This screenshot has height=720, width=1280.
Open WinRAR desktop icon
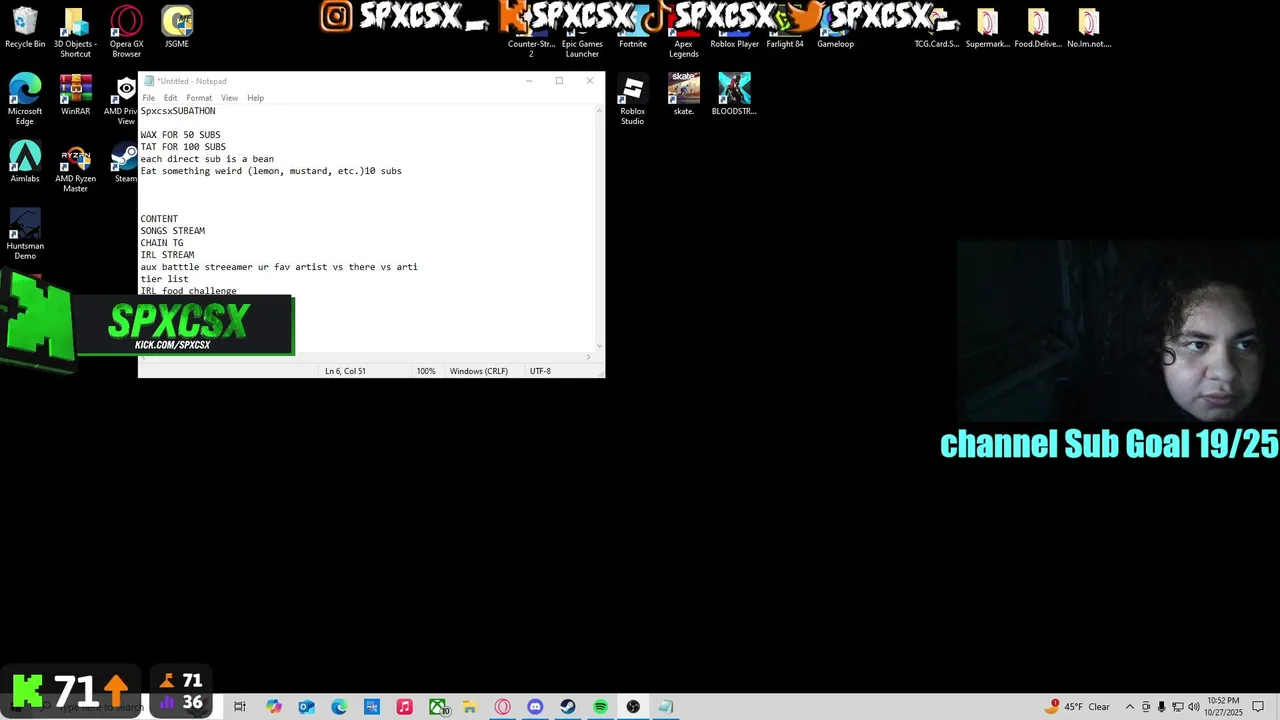[x=75, y=95]
